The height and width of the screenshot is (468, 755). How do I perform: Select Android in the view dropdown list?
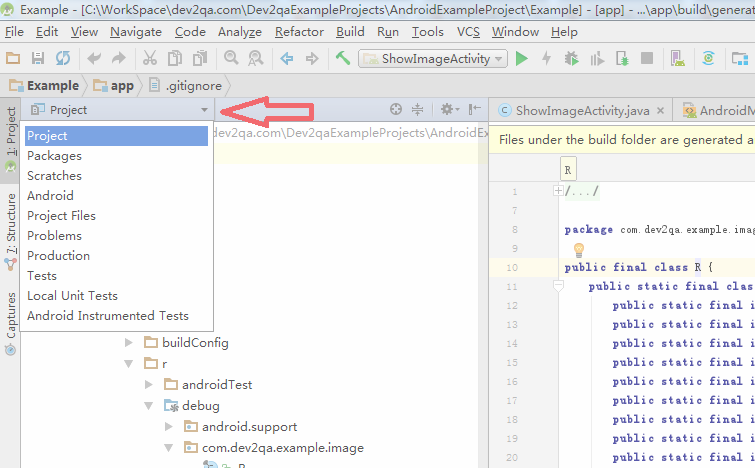(50, 196)
